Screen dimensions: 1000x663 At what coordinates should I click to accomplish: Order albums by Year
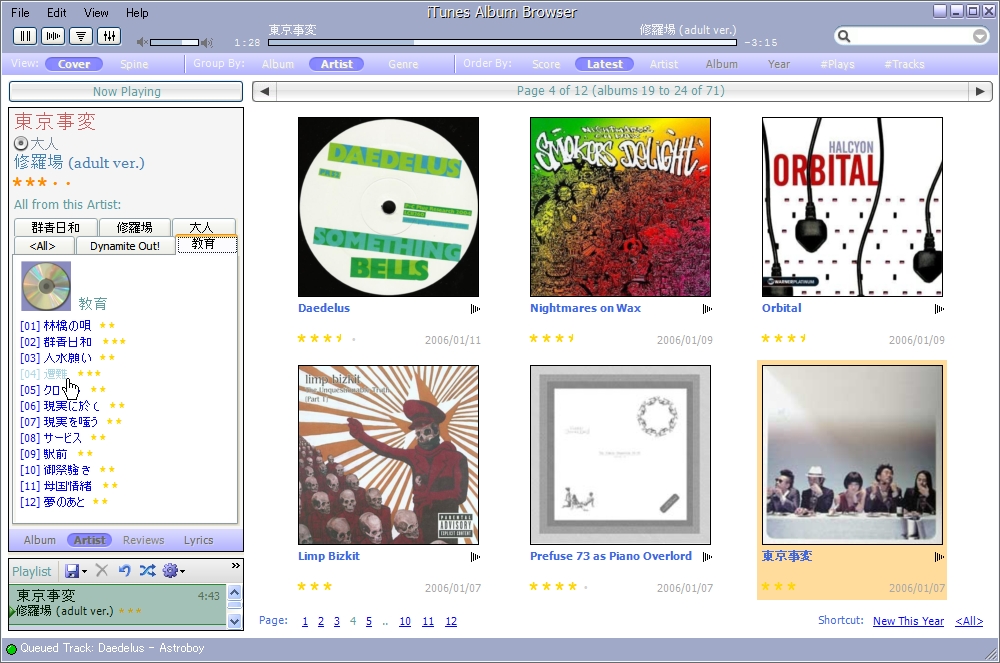coord(779,64)
